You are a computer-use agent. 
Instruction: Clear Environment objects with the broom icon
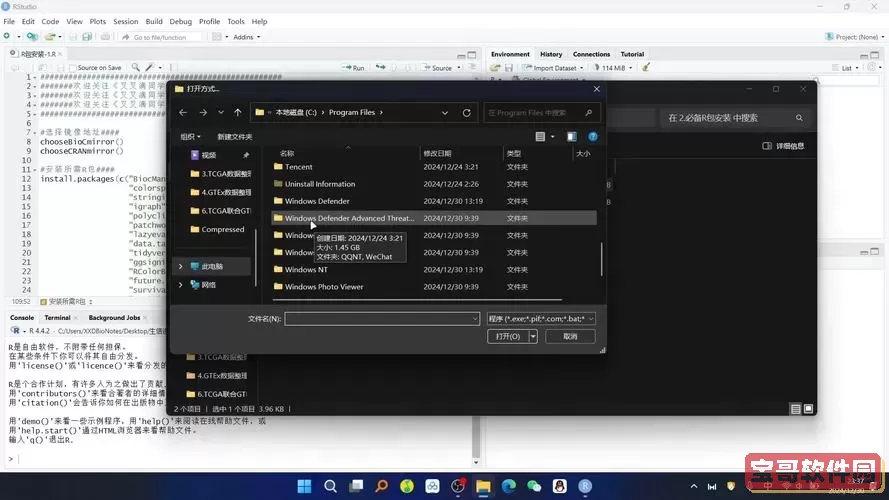pos(646,67)
